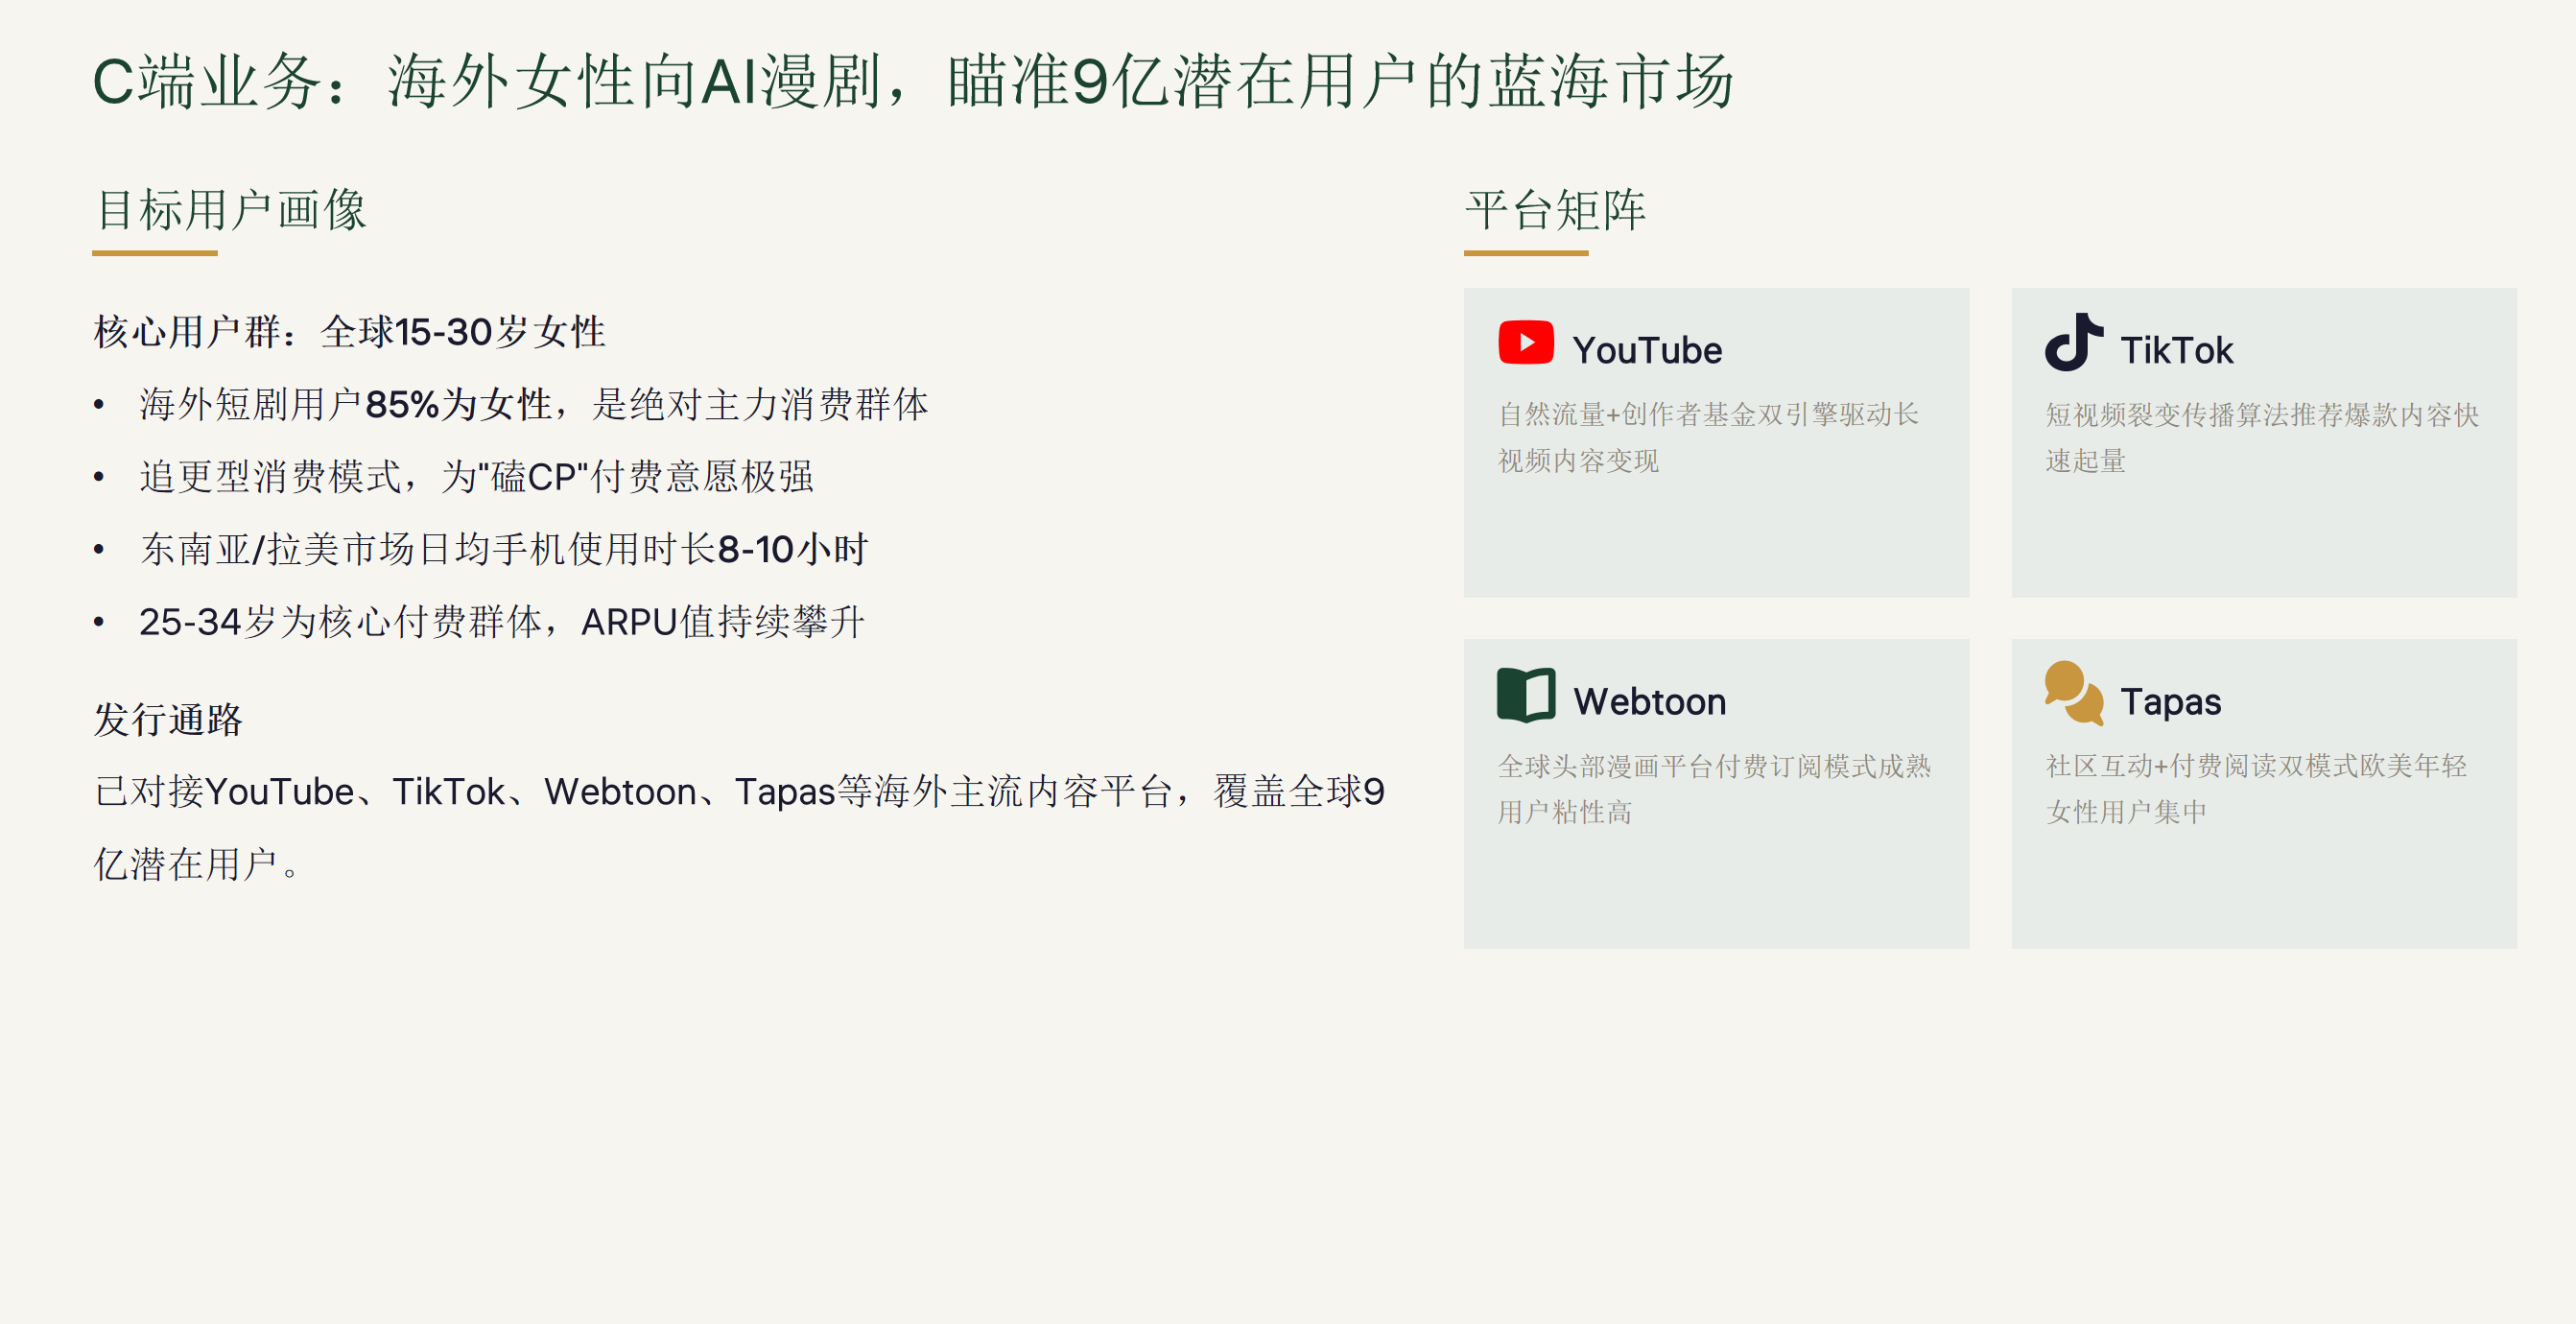The width and height of the screenshot is (2576, 1324).
Task: Click the paragraph starting '已对接YouTube、TikTok'
Action: click(739, 828)
